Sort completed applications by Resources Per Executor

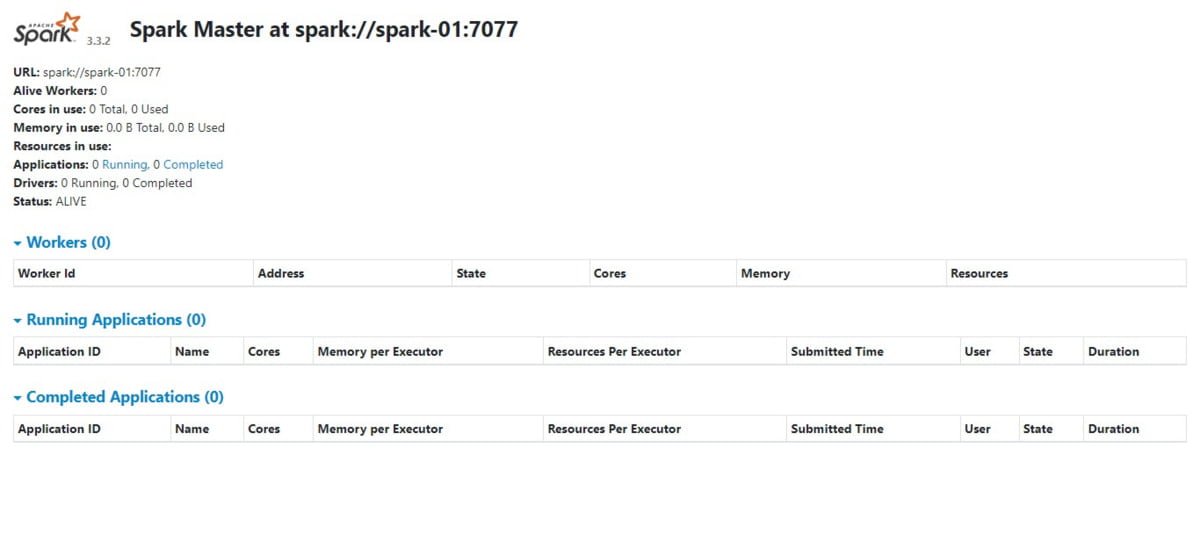pyautogui.click(x=614, y=429)
